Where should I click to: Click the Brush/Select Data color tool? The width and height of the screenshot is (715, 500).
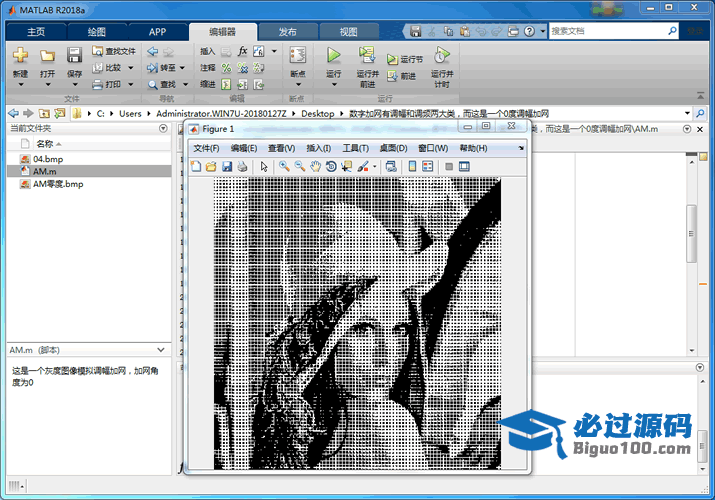(364, 166)
